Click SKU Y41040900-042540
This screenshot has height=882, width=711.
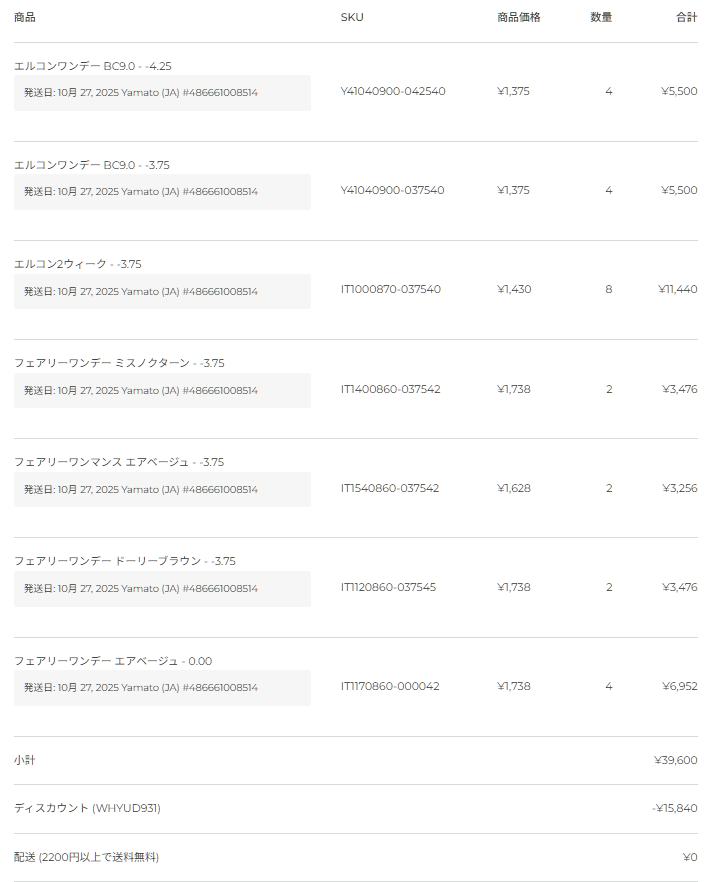[392, 91]
